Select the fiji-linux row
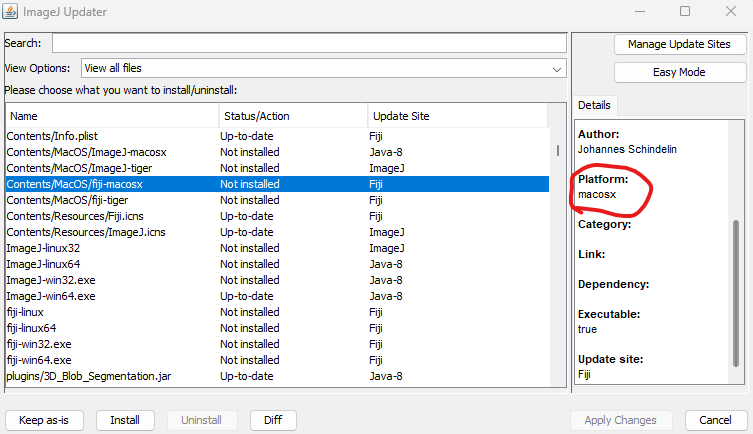Image resolution: width=753 pixels, height=434 pixels. (277, 312)
